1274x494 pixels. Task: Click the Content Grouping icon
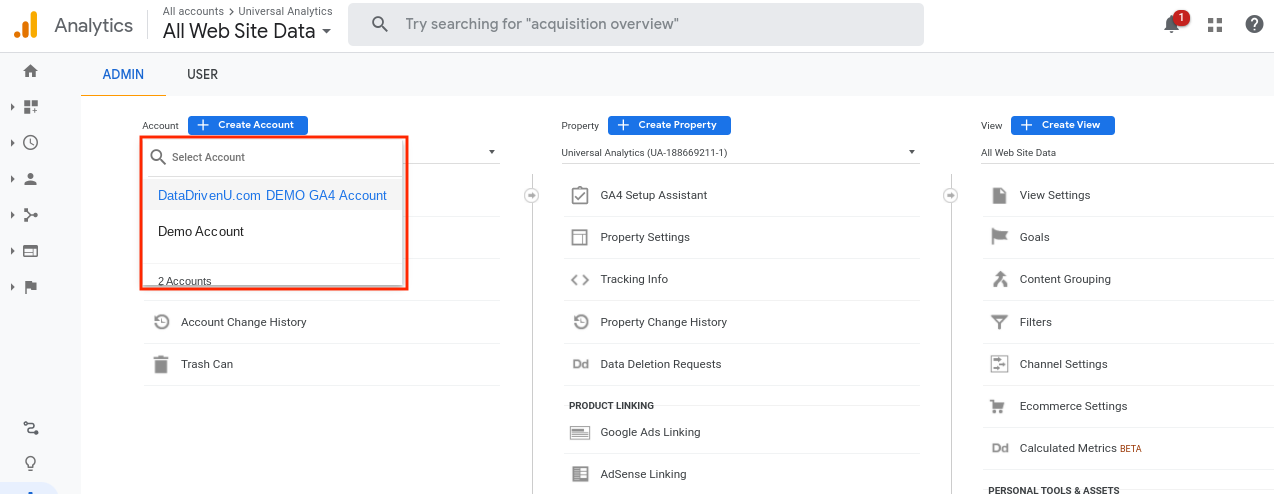[x=999, y=279]
